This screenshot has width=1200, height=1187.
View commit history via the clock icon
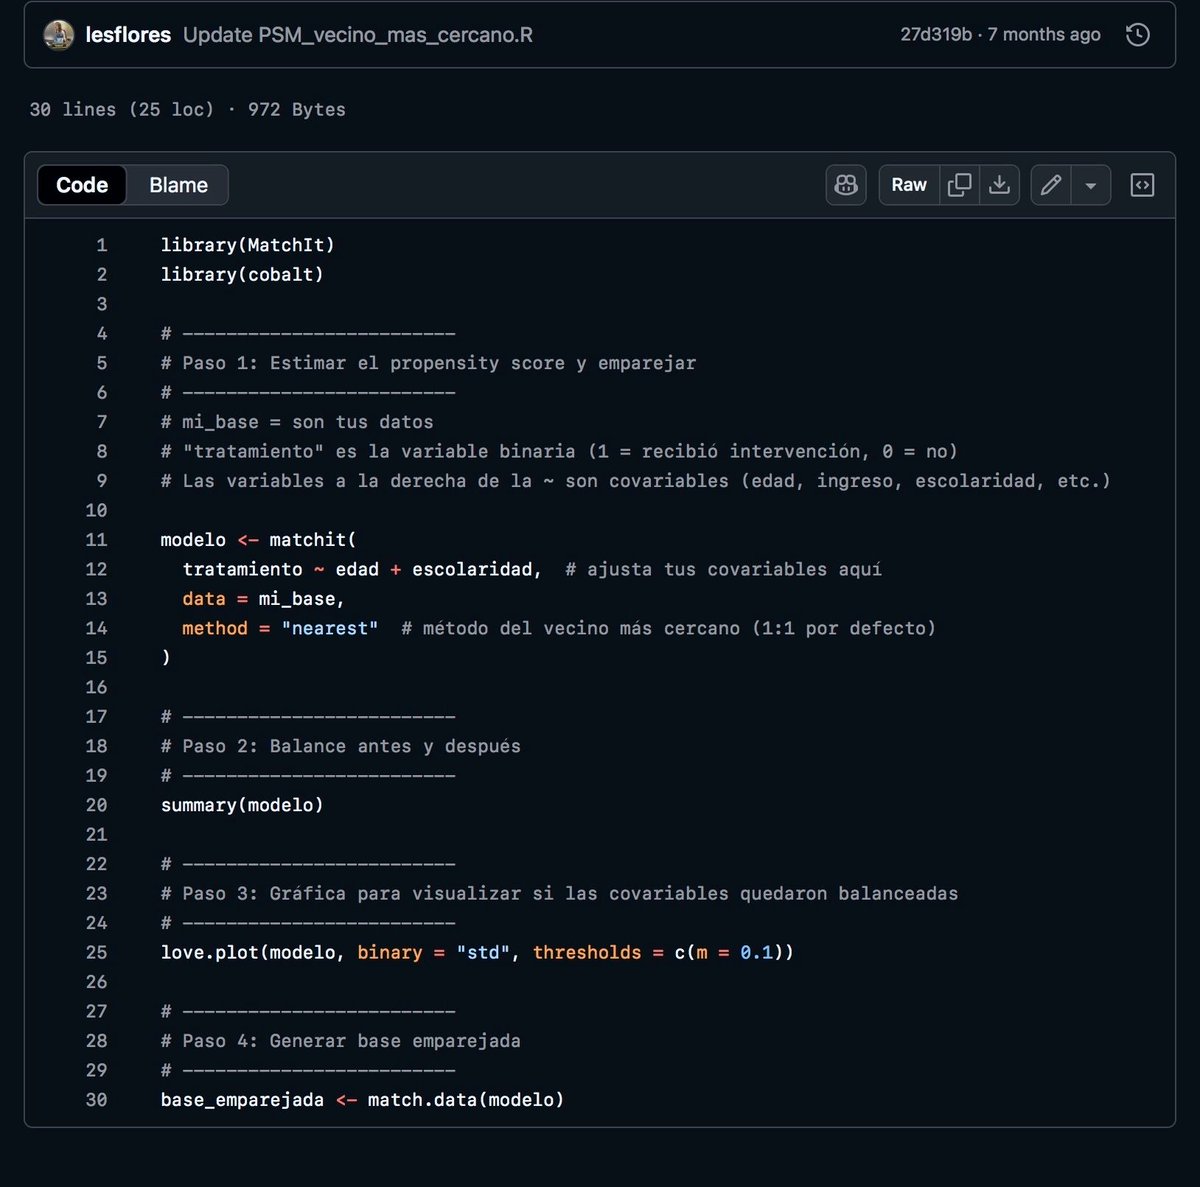1137,34
